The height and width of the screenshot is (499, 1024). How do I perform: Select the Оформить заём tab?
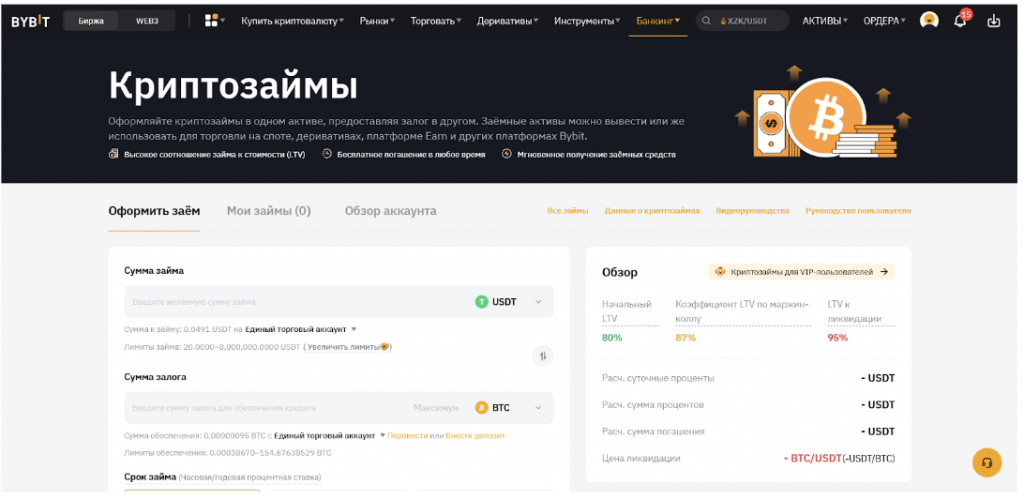point(154,211)
